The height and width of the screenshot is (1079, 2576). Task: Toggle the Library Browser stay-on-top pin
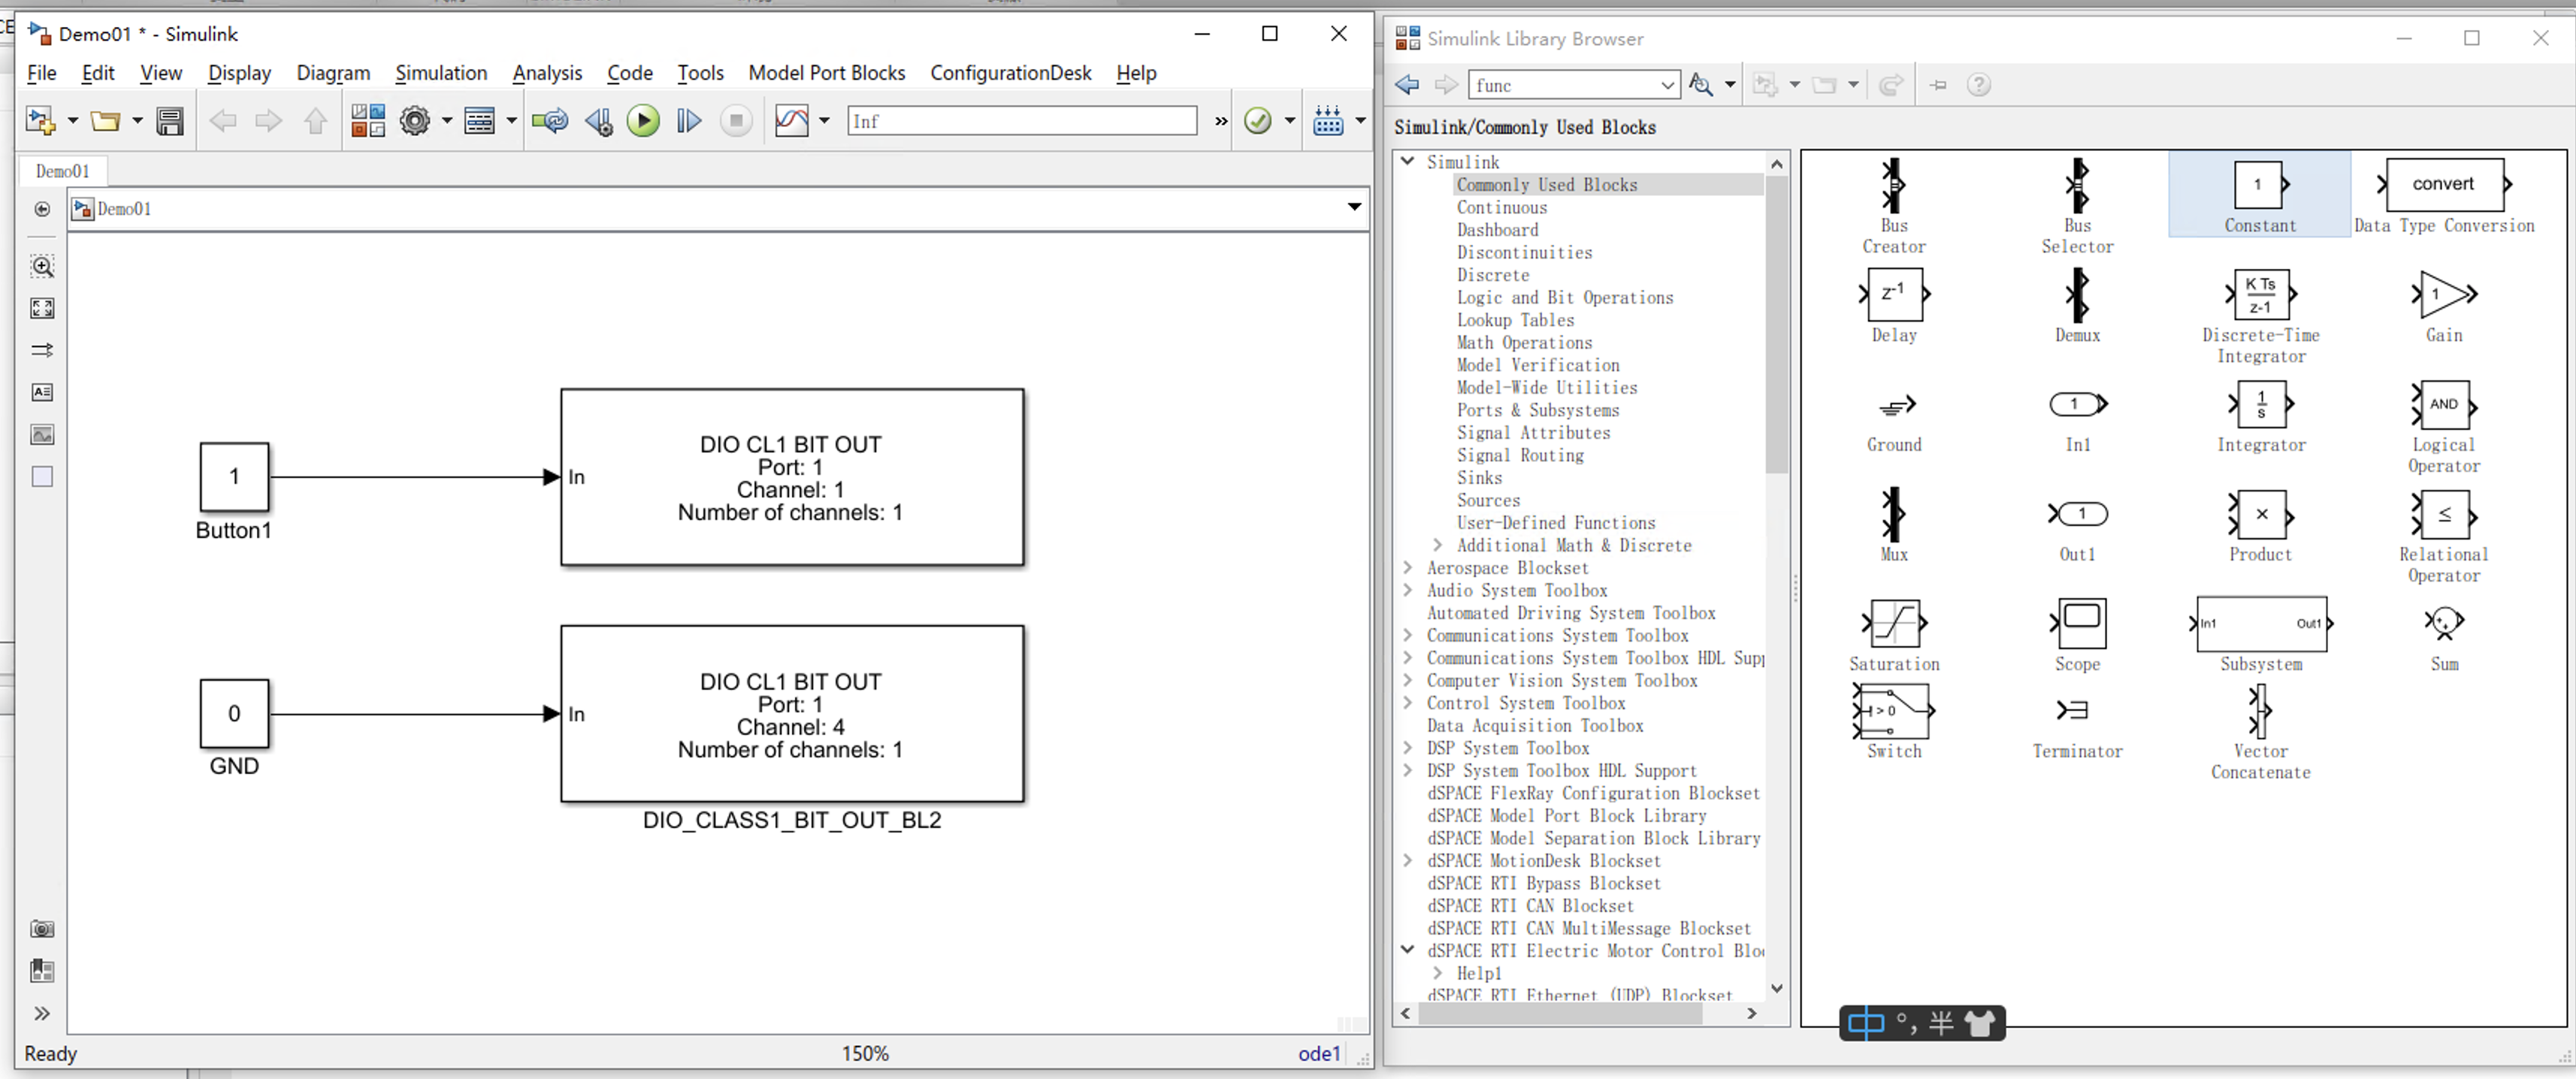point(1938,85)
